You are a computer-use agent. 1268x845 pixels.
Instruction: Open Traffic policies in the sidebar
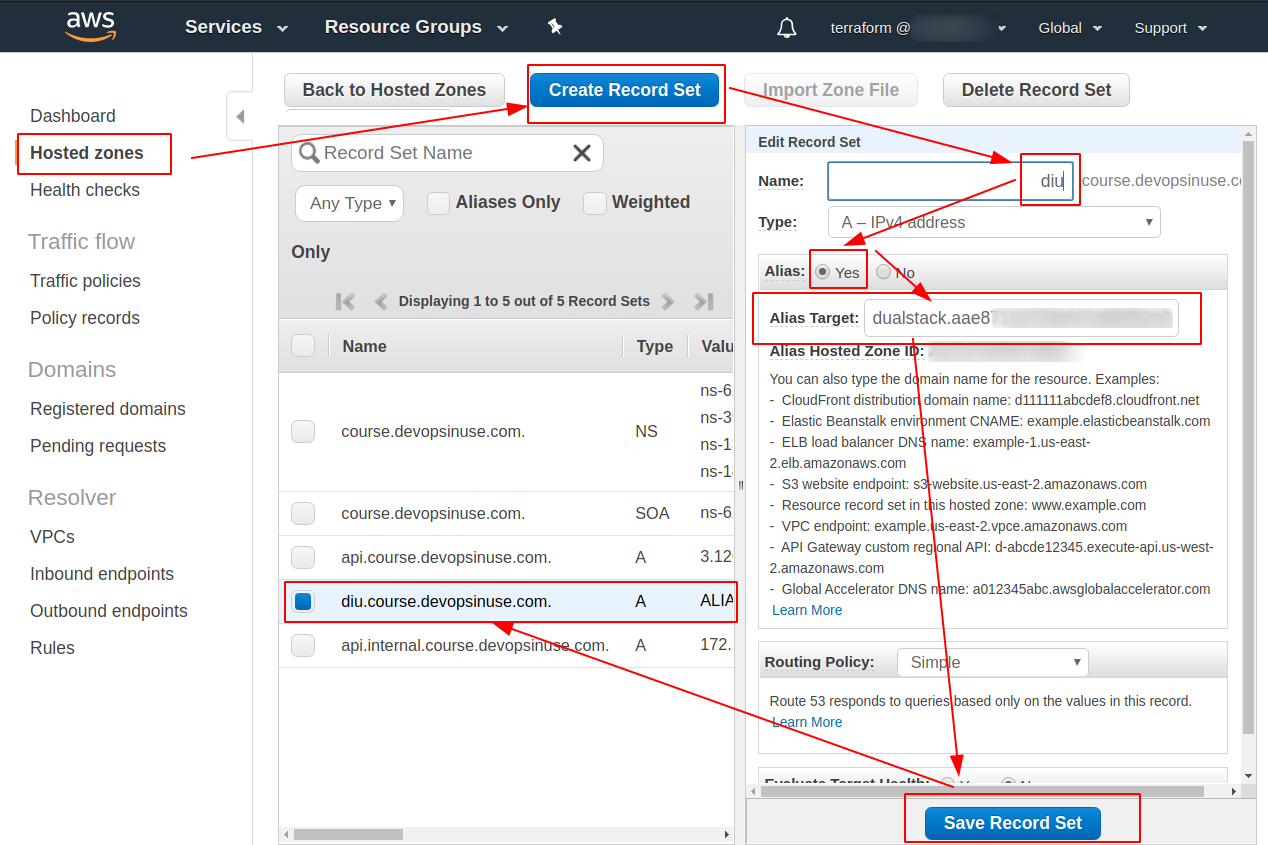[85, 281]
